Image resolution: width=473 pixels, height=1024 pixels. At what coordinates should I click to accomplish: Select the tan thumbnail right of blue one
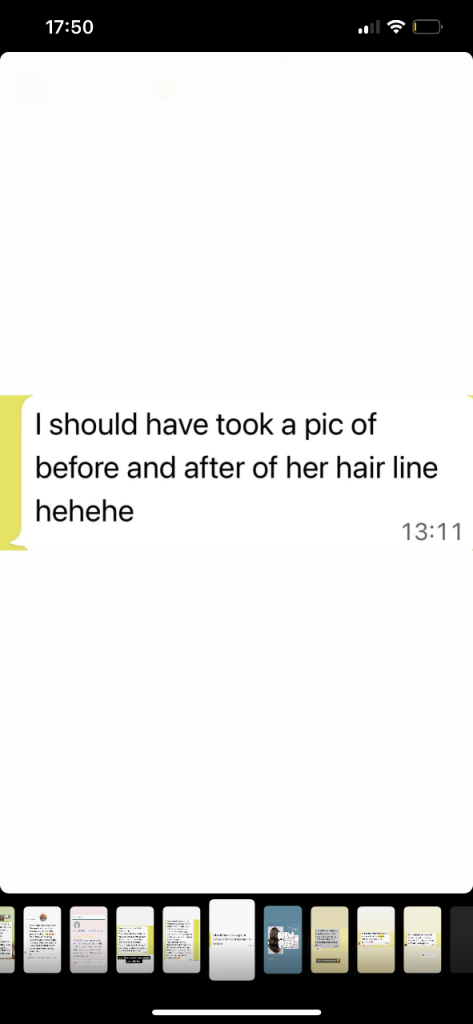[x=329, y=939]
